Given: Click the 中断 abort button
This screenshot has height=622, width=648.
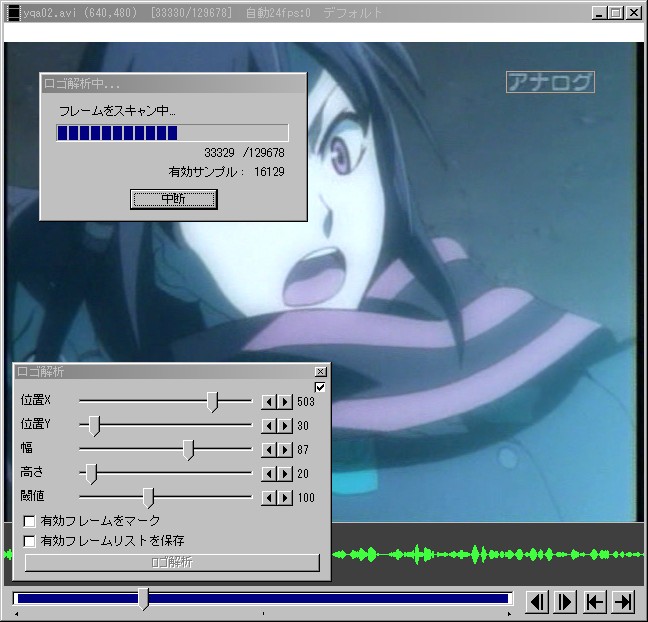Looking at the screenshot, I should click(x=174, y=199).
